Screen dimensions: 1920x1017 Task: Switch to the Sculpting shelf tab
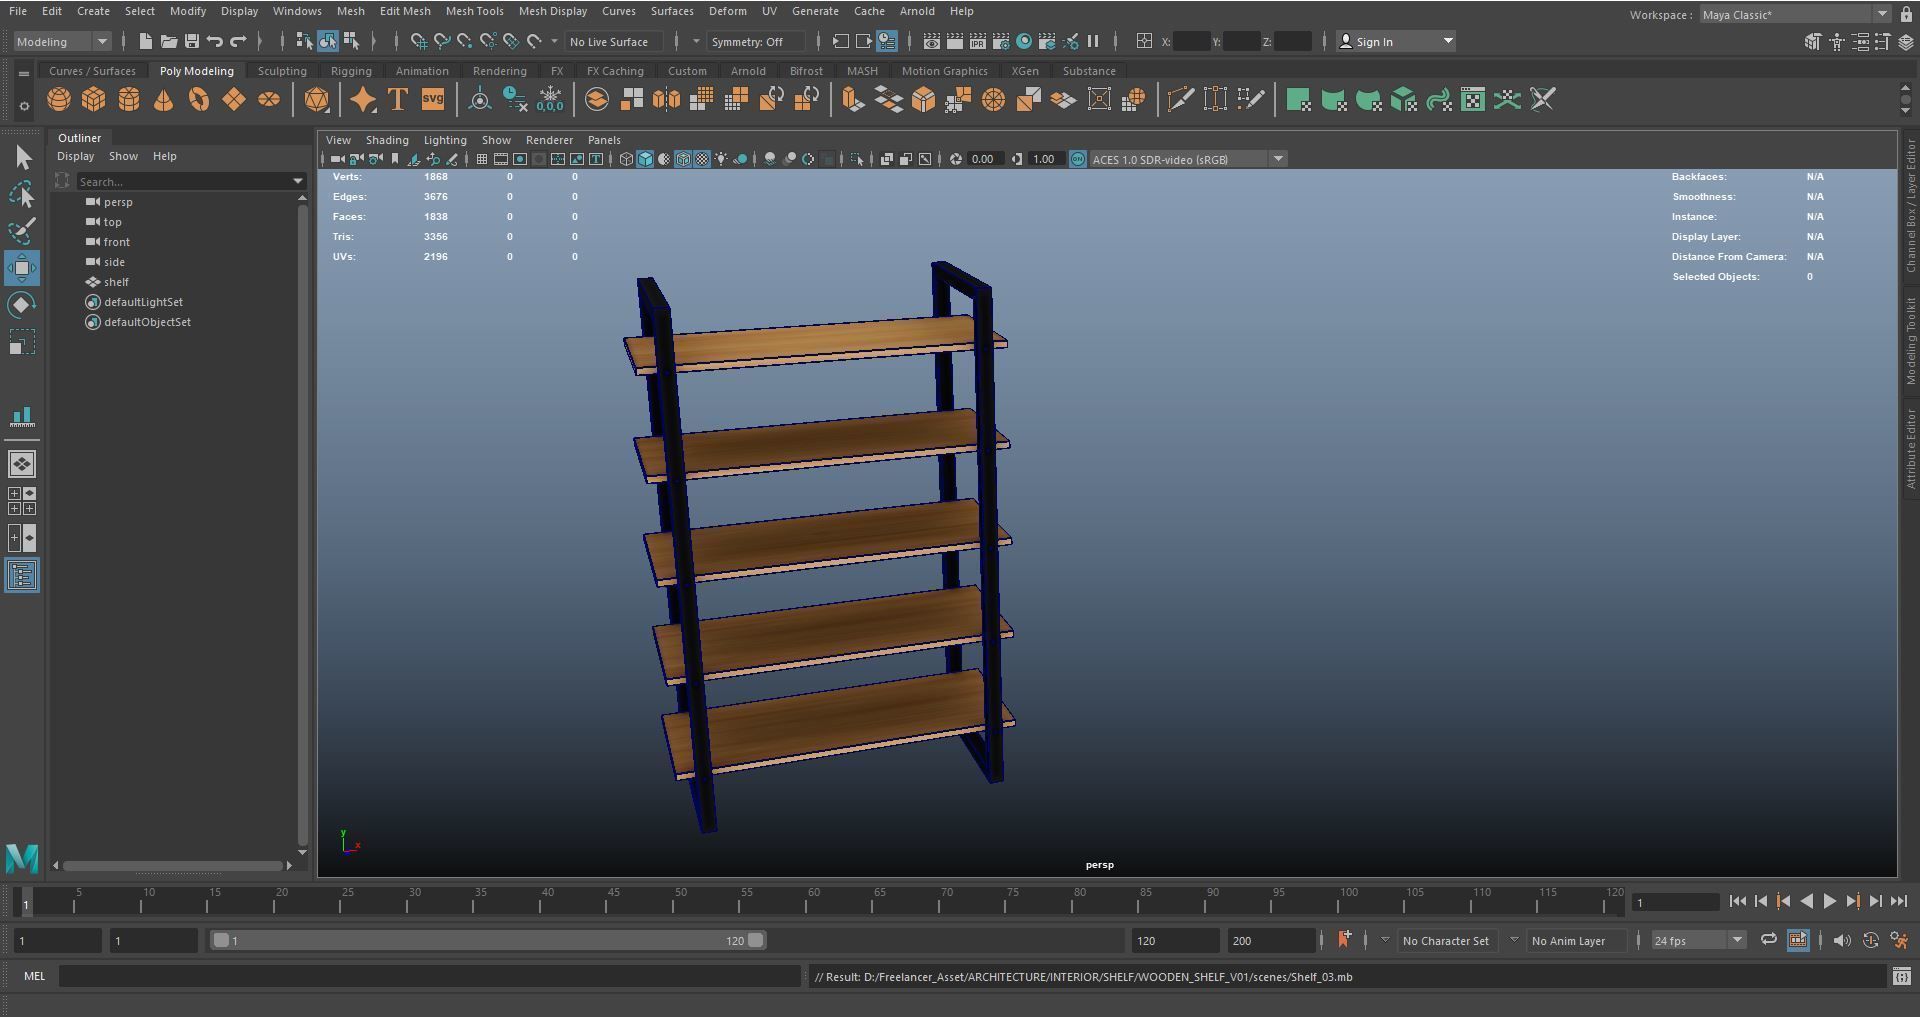tap(282, 71)
